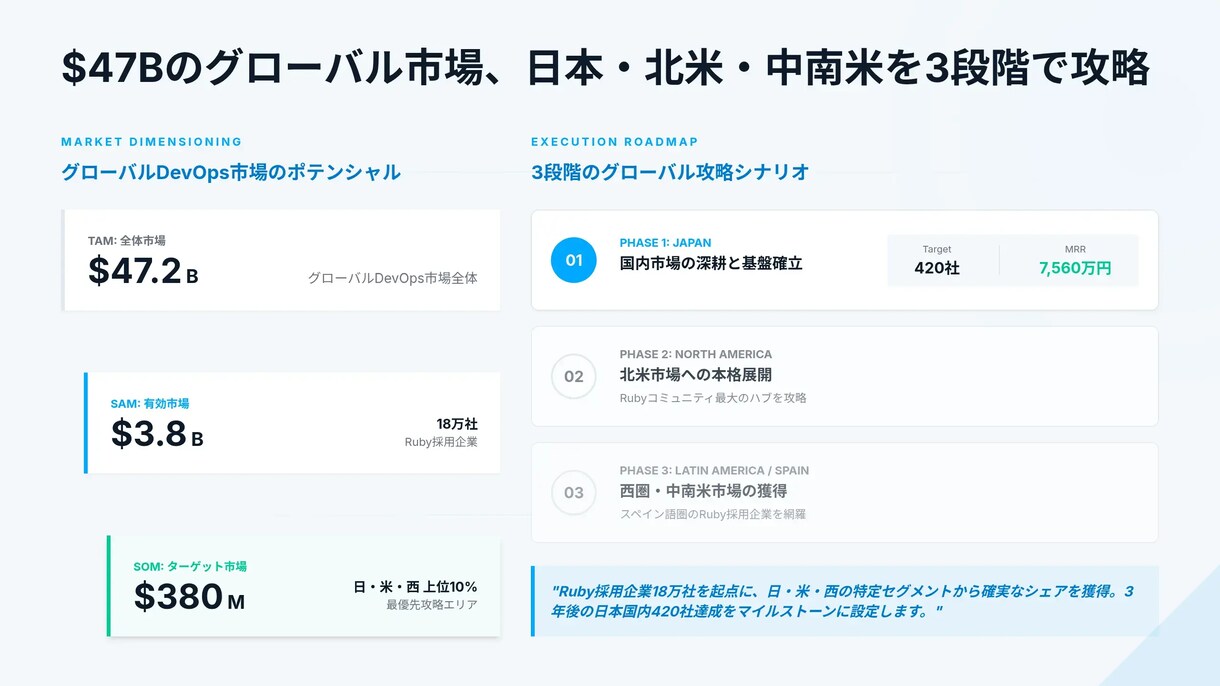Viewport: 1220px width, 686px height.
Task: Select heading 3段階のグローバル攻略シナリオ
Action: click(x=670, y=172)
